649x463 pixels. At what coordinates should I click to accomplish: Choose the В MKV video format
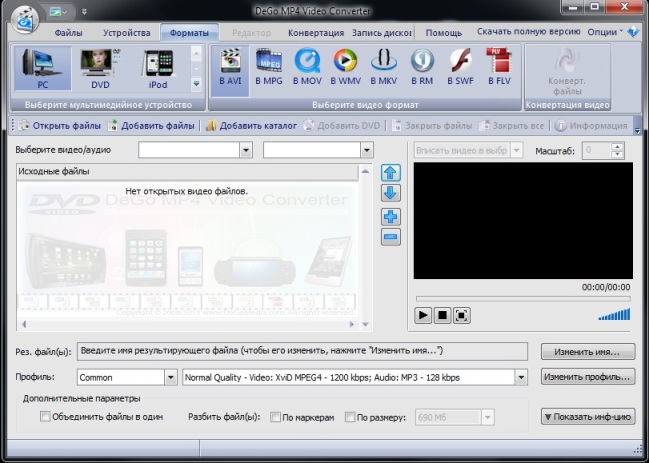coord(384,67)
